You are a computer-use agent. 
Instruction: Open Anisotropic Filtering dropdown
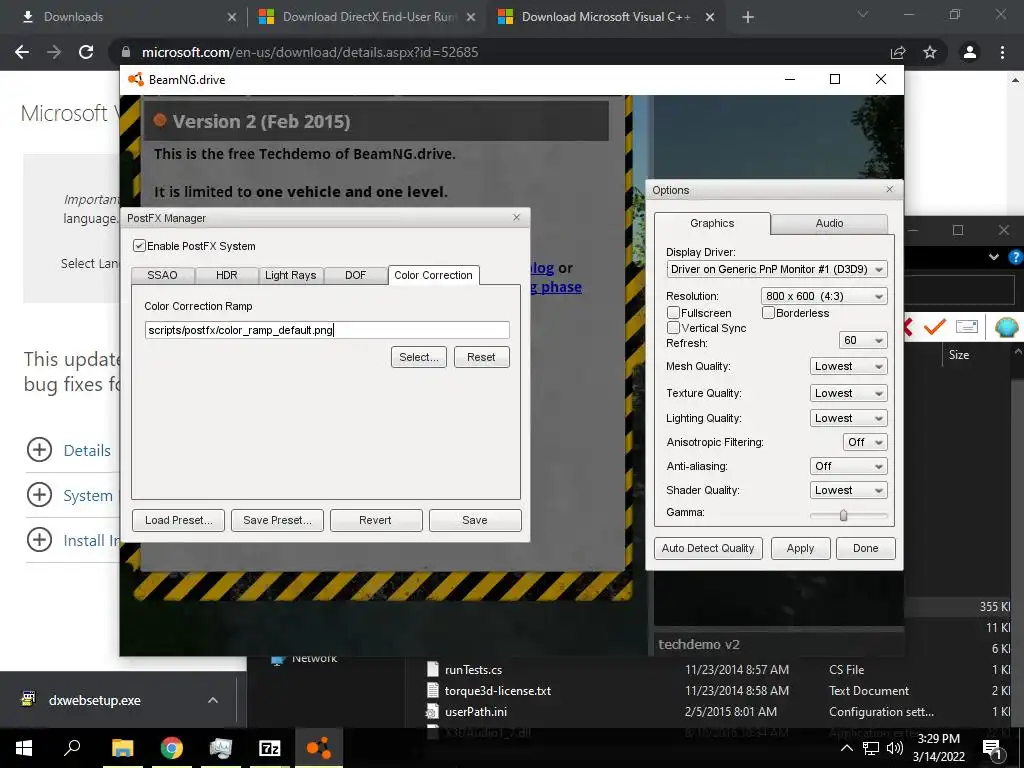865,442
